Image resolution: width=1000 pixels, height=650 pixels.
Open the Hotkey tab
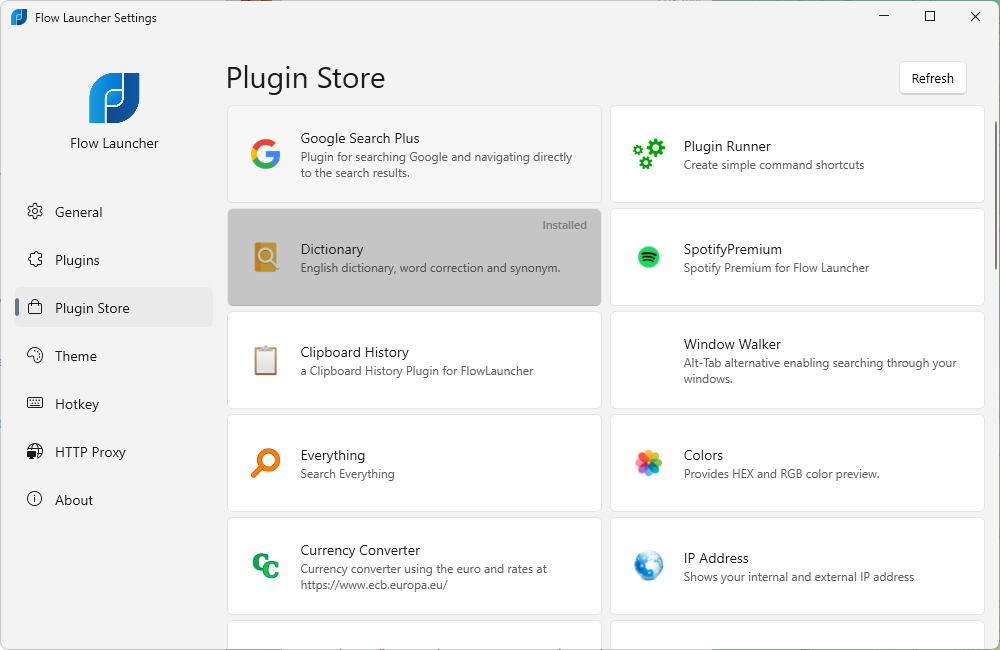click(114, 404)
